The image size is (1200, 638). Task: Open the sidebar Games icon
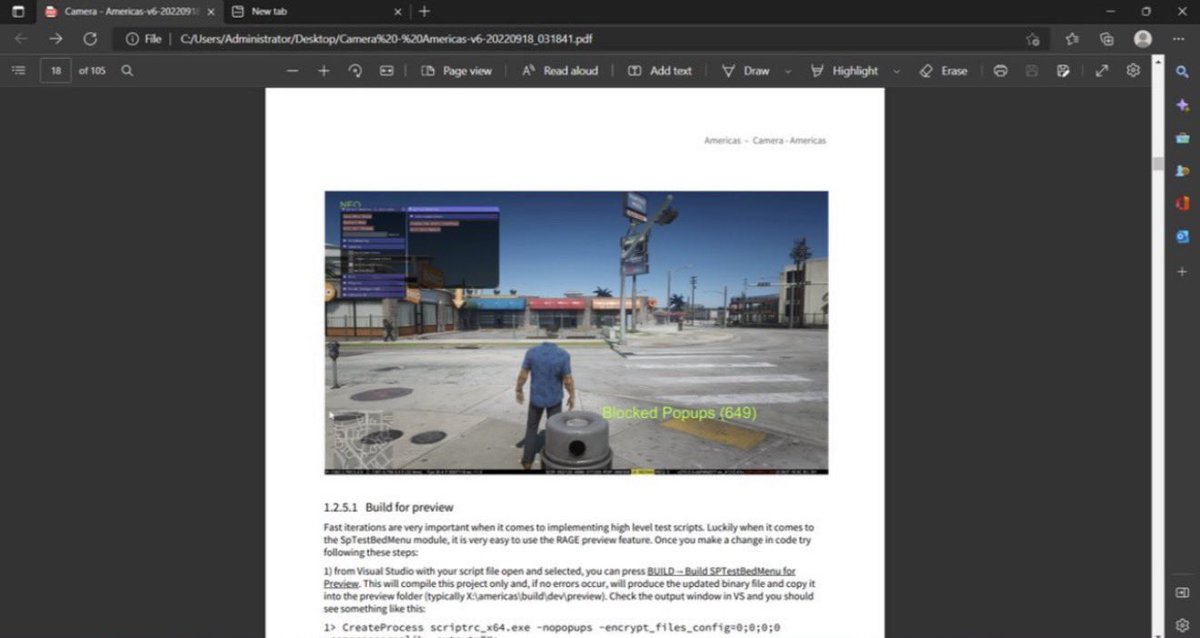[1182, 171]
